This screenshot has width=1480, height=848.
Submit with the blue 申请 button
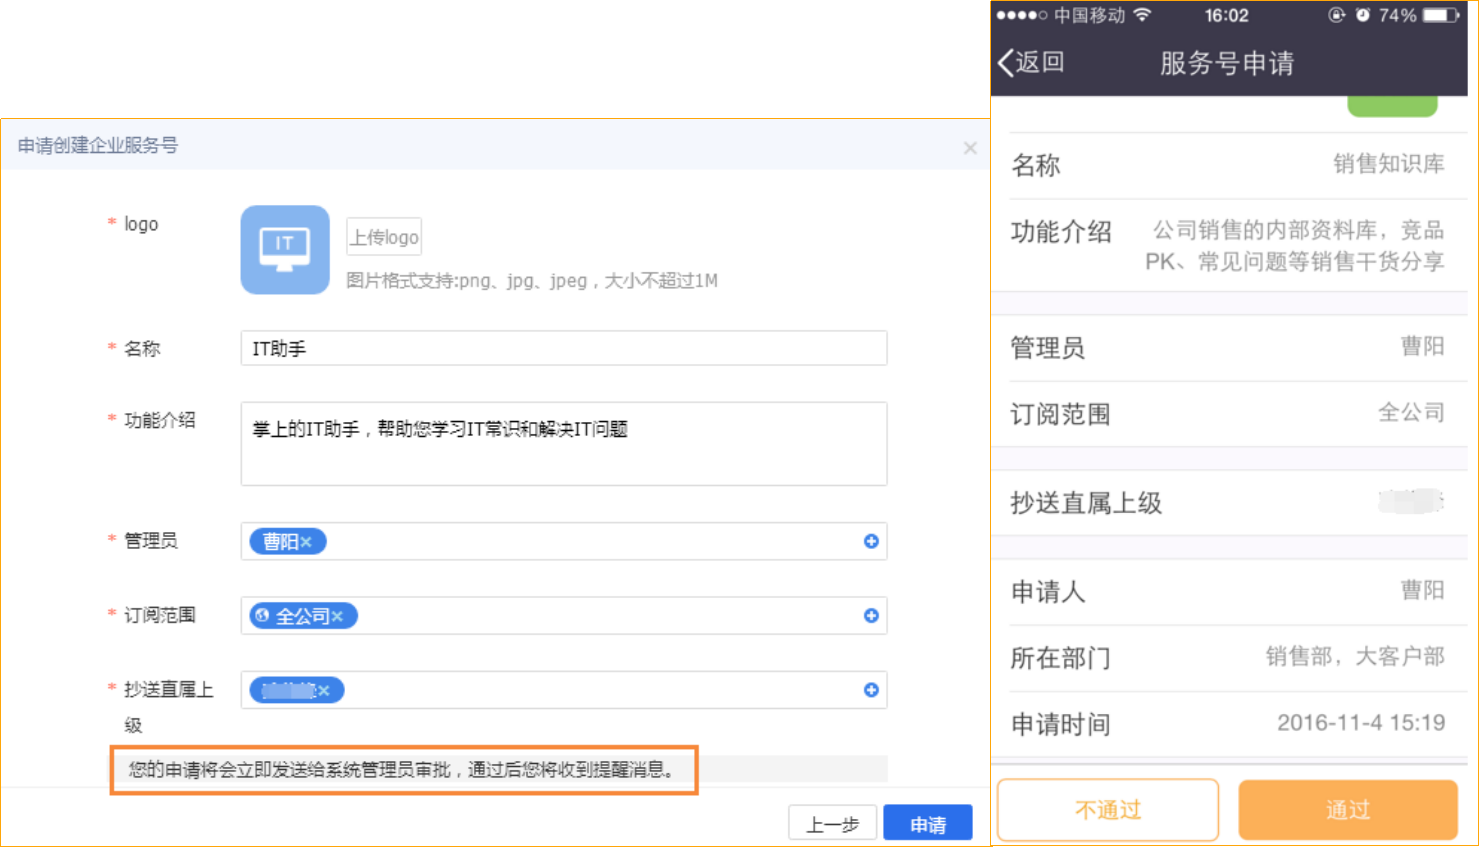[928, 824]
